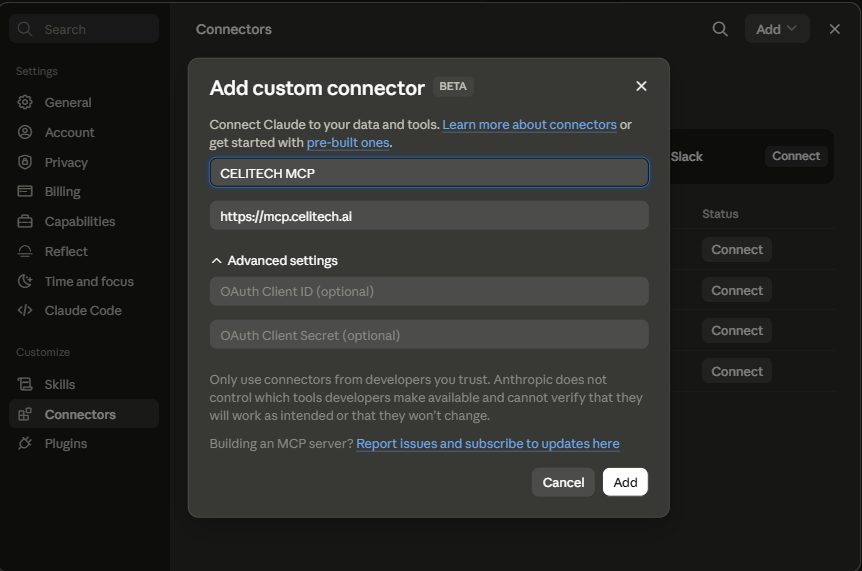862x571 pixels.
Task: Click the Connectors blocks icon
Action: pyautogui.click(x=25, y=414)
